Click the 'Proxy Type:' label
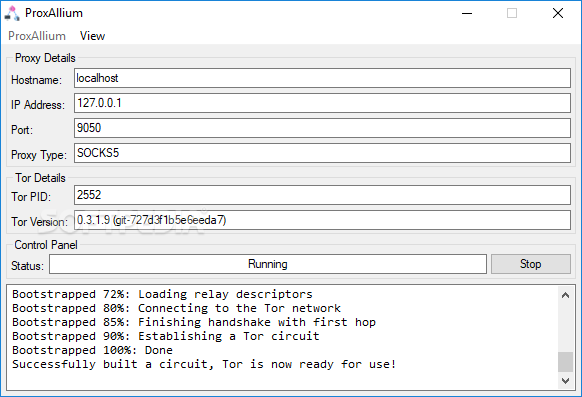Viewport: 582px width, 397px height. pos(39,155)
